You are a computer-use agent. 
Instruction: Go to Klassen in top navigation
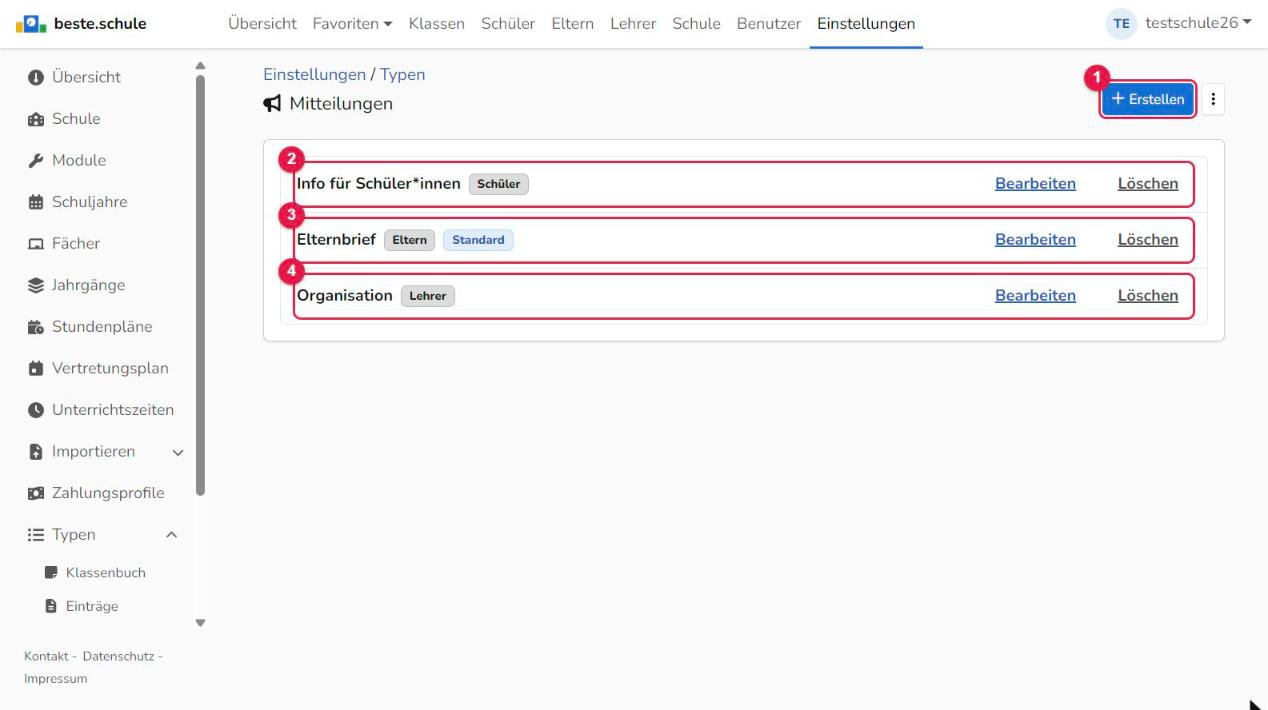(437, 24)
